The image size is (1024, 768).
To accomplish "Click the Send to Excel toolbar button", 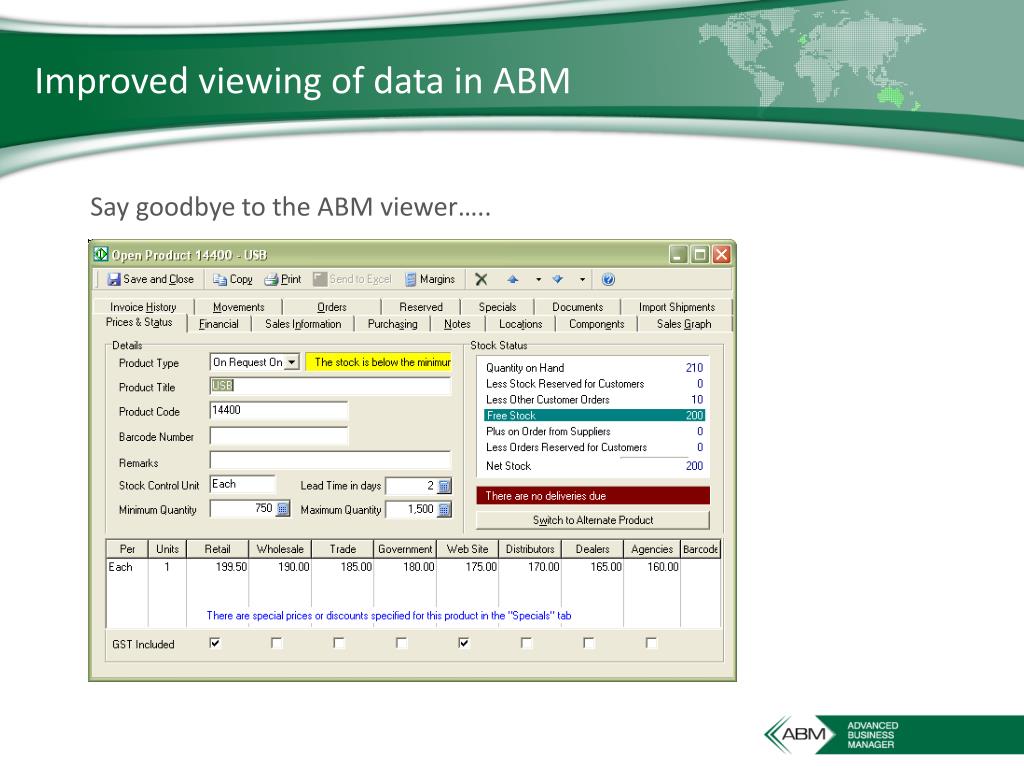I will 352,280.
